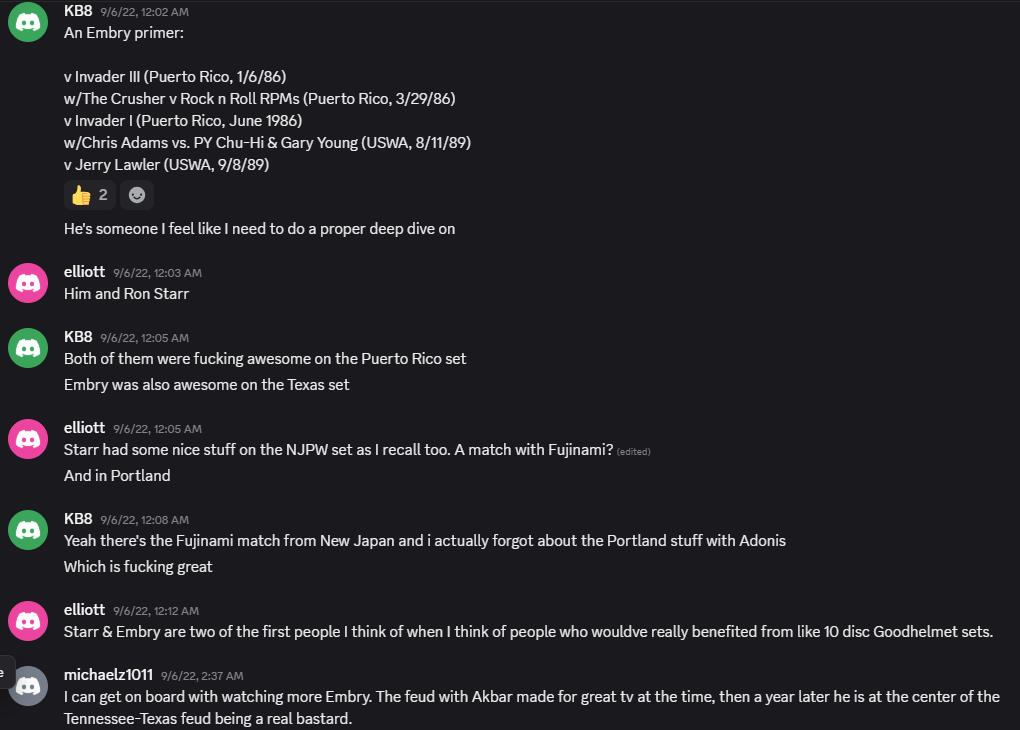Click the "(edited)" label after the Fujinami message
The width and height of the screenshot is (1020, 730).
tap(634, 451)
